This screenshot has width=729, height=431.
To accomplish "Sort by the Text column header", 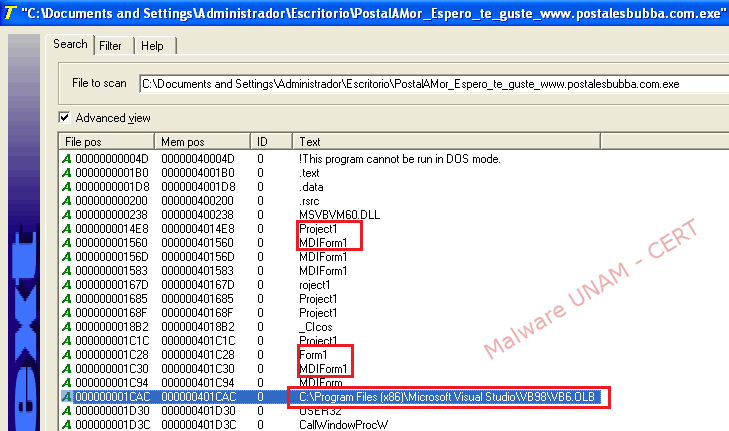I will coord(446,141).
